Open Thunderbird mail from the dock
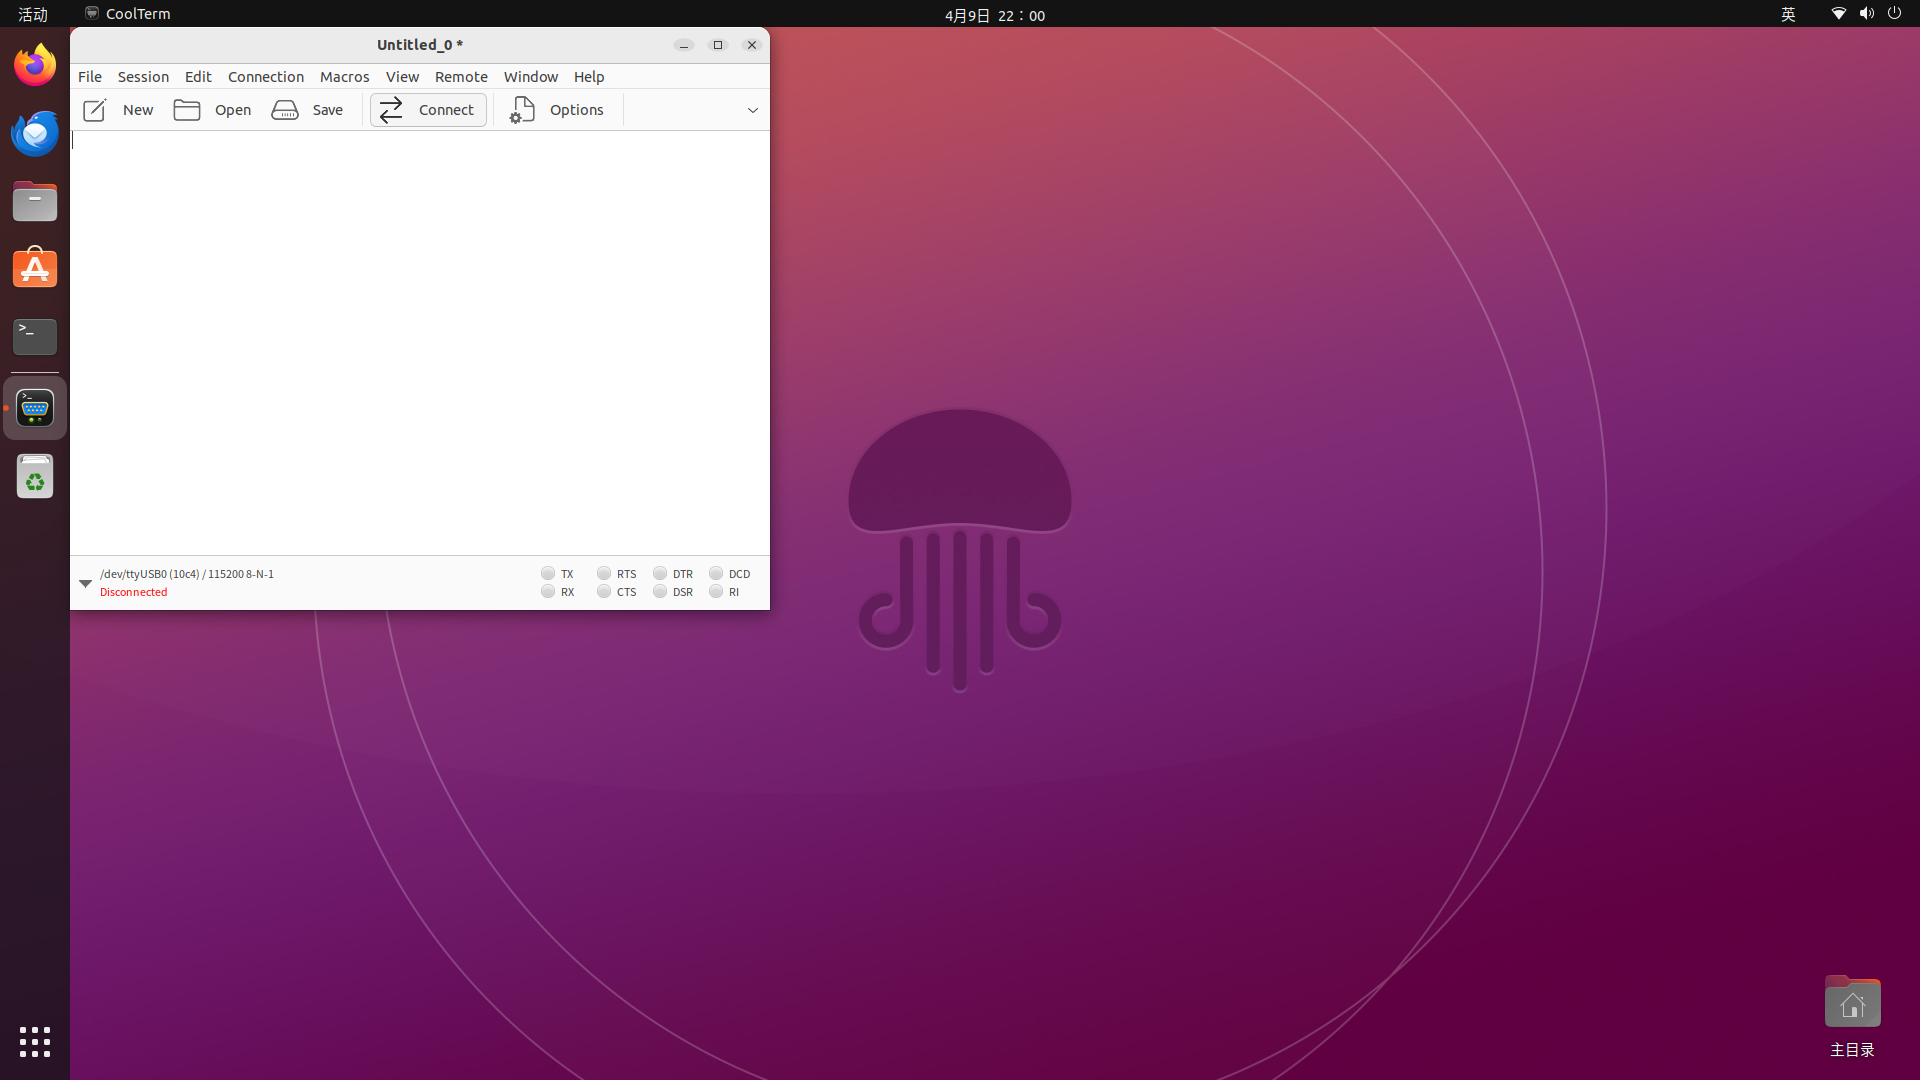The width and height of the screenshot is (1920, 1080). click(x=35, y=134)
